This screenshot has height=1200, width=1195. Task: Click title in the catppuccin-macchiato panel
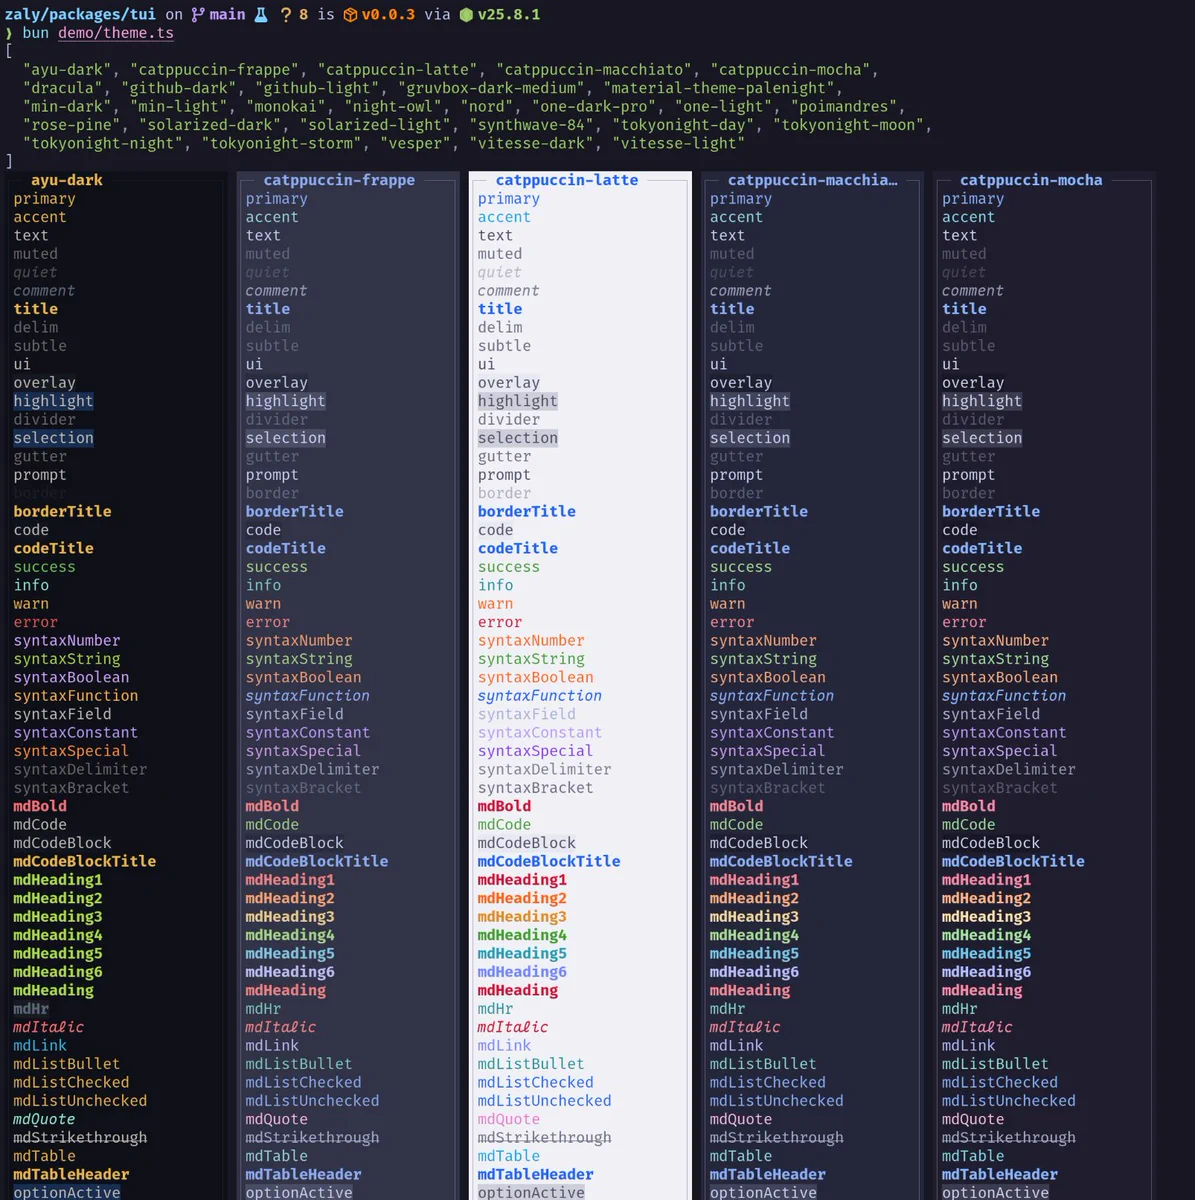click(x=732, y=309)
